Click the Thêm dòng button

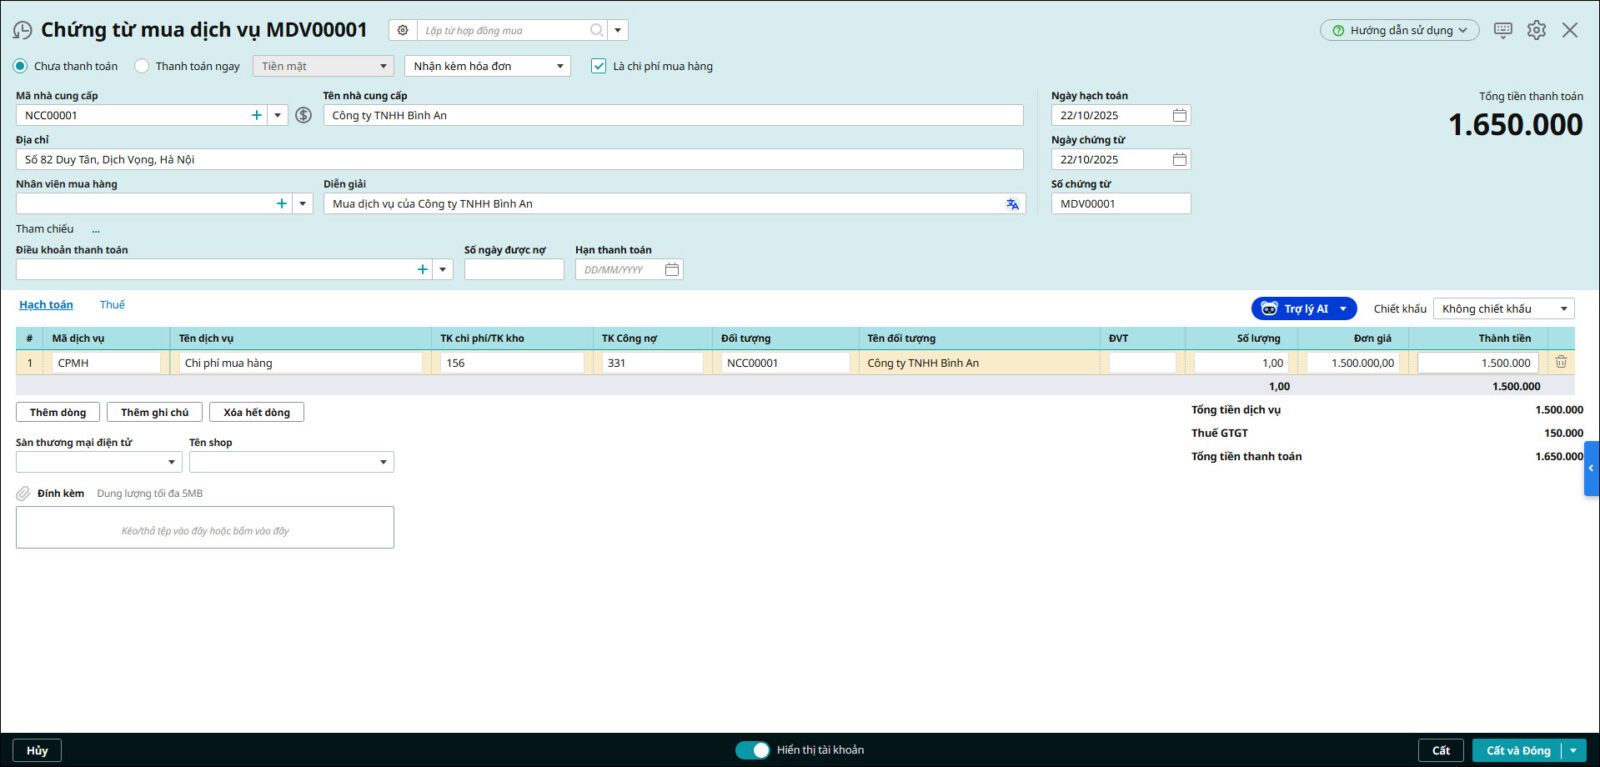click(58, 412)
